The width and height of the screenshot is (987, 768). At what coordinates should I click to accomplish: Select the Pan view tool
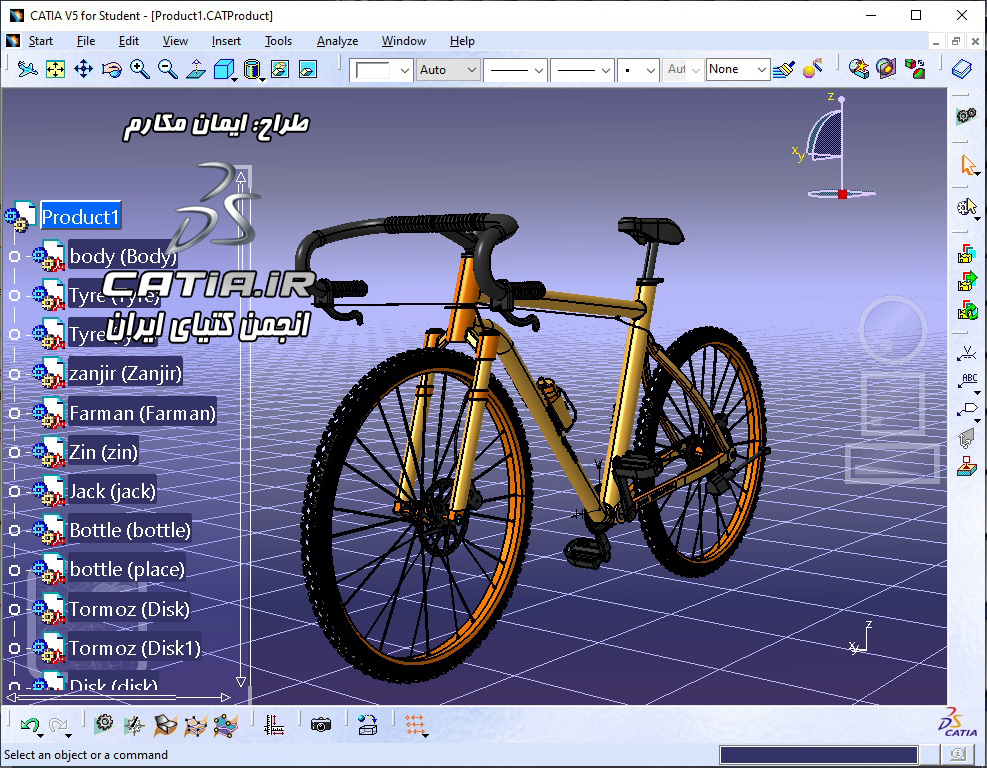click(x=83, y=69)
